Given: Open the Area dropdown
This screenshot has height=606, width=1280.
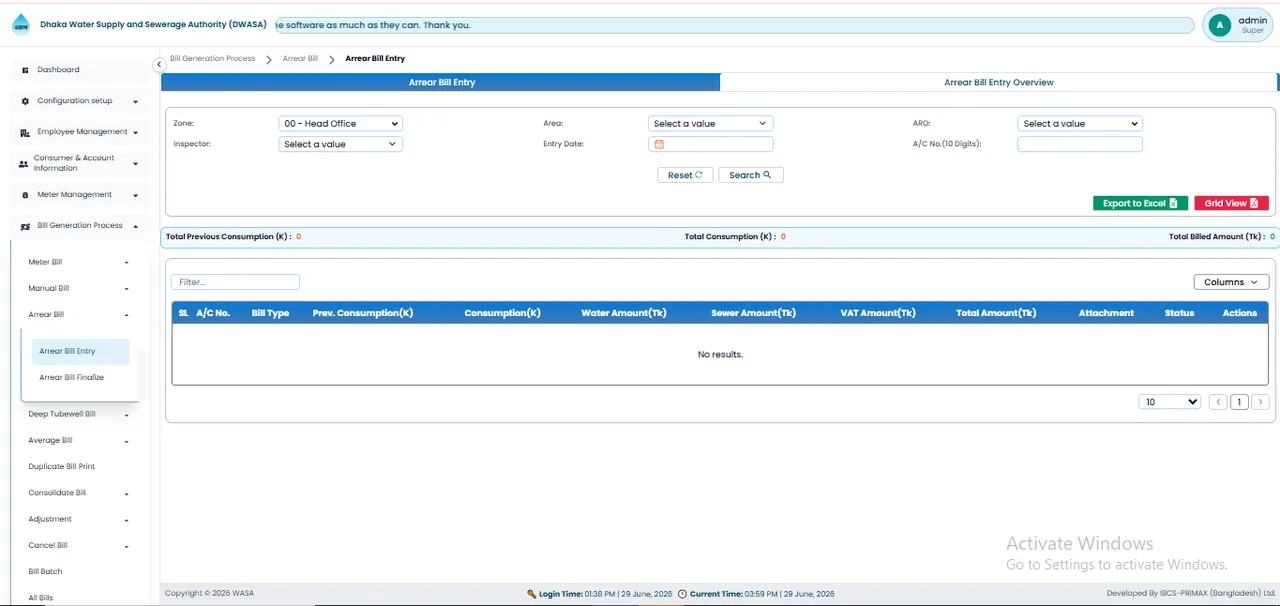Looking at the screenshot, I should 710,124.
